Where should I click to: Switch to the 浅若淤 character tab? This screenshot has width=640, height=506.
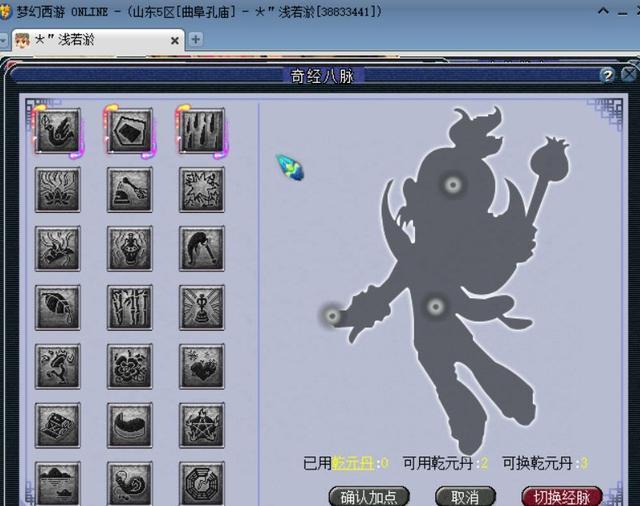(x=98, y=40)
